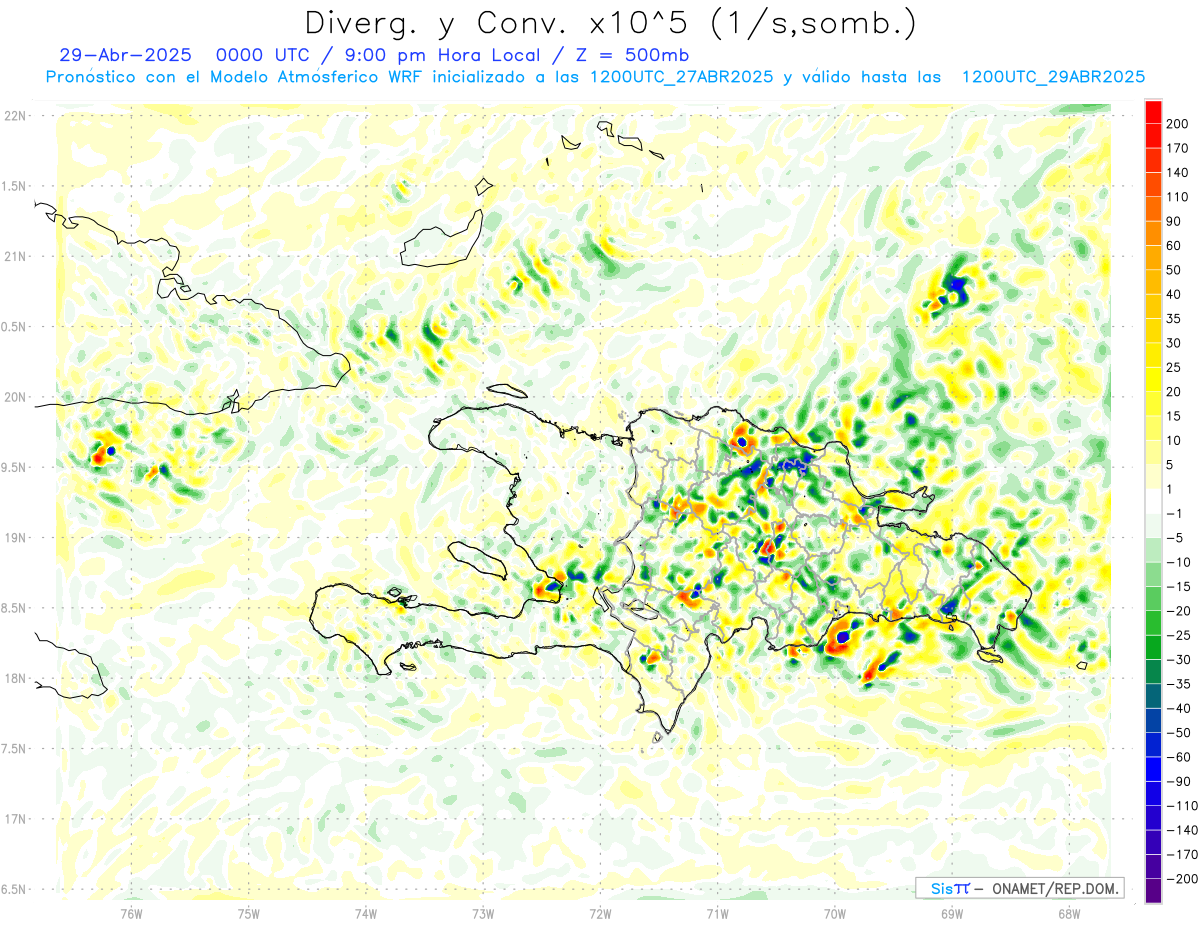Viewport: 1200px width, 927px height.
Task: Click the '71W' longitude label
Action: [x=718, y=912]
